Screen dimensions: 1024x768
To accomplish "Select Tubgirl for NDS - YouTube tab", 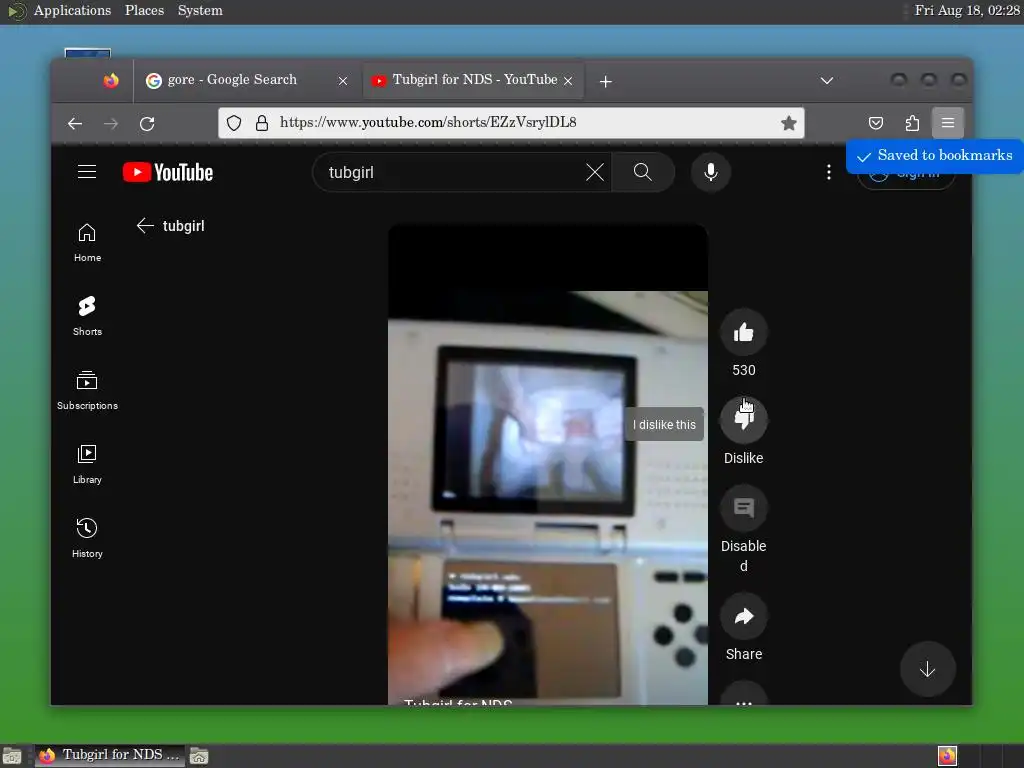I will click(474, 80).
